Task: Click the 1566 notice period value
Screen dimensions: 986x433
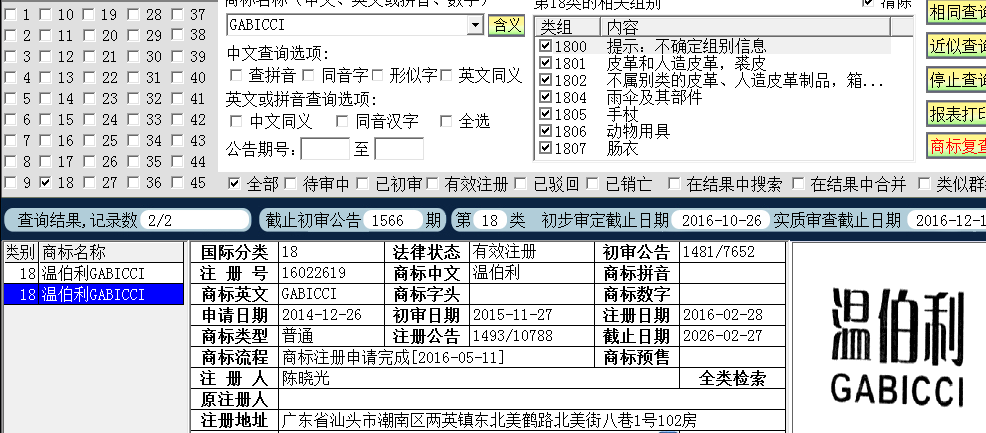Action: pyautogui.click(x=393, y=220)
